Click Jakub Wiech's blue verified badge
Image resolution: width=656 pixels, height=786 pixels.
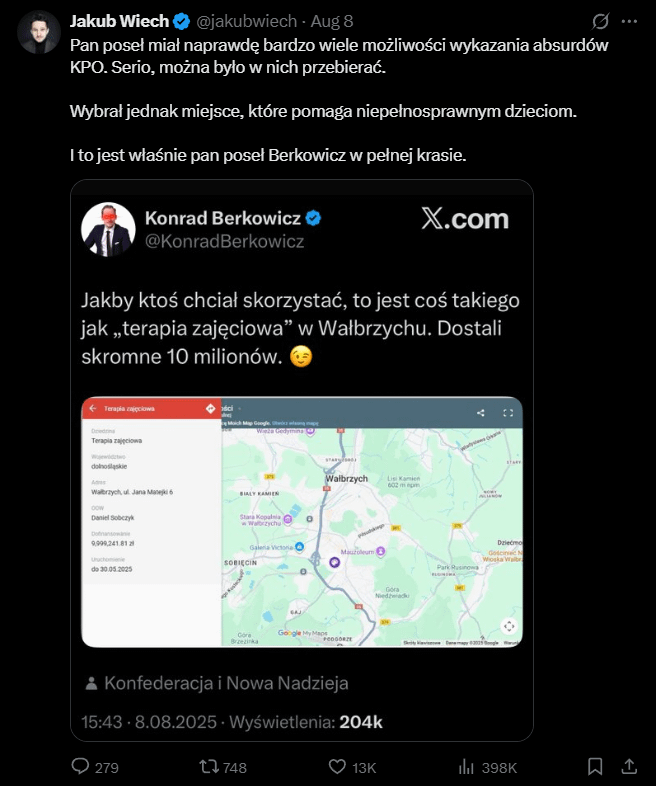pyautogui.click(x=181, y=21)
